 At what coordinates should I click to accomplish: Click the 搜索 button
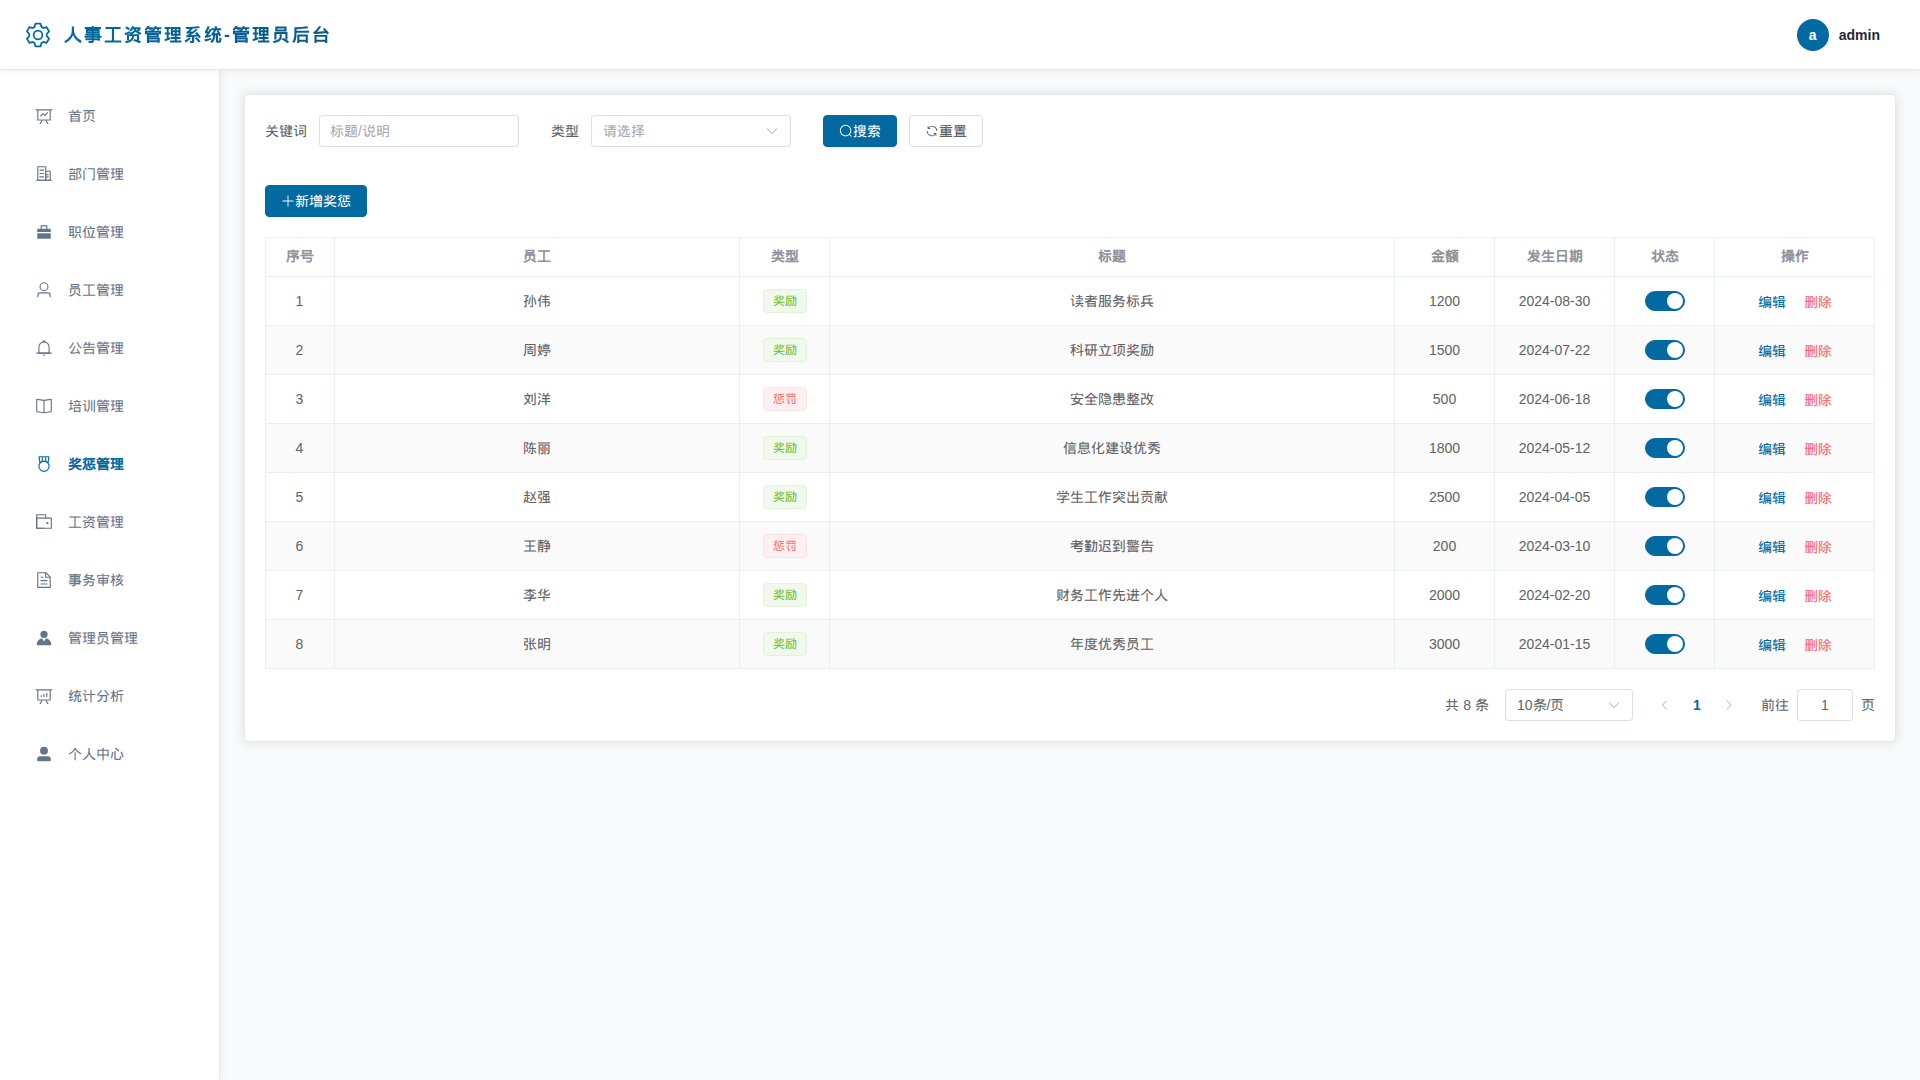[860, 131]
